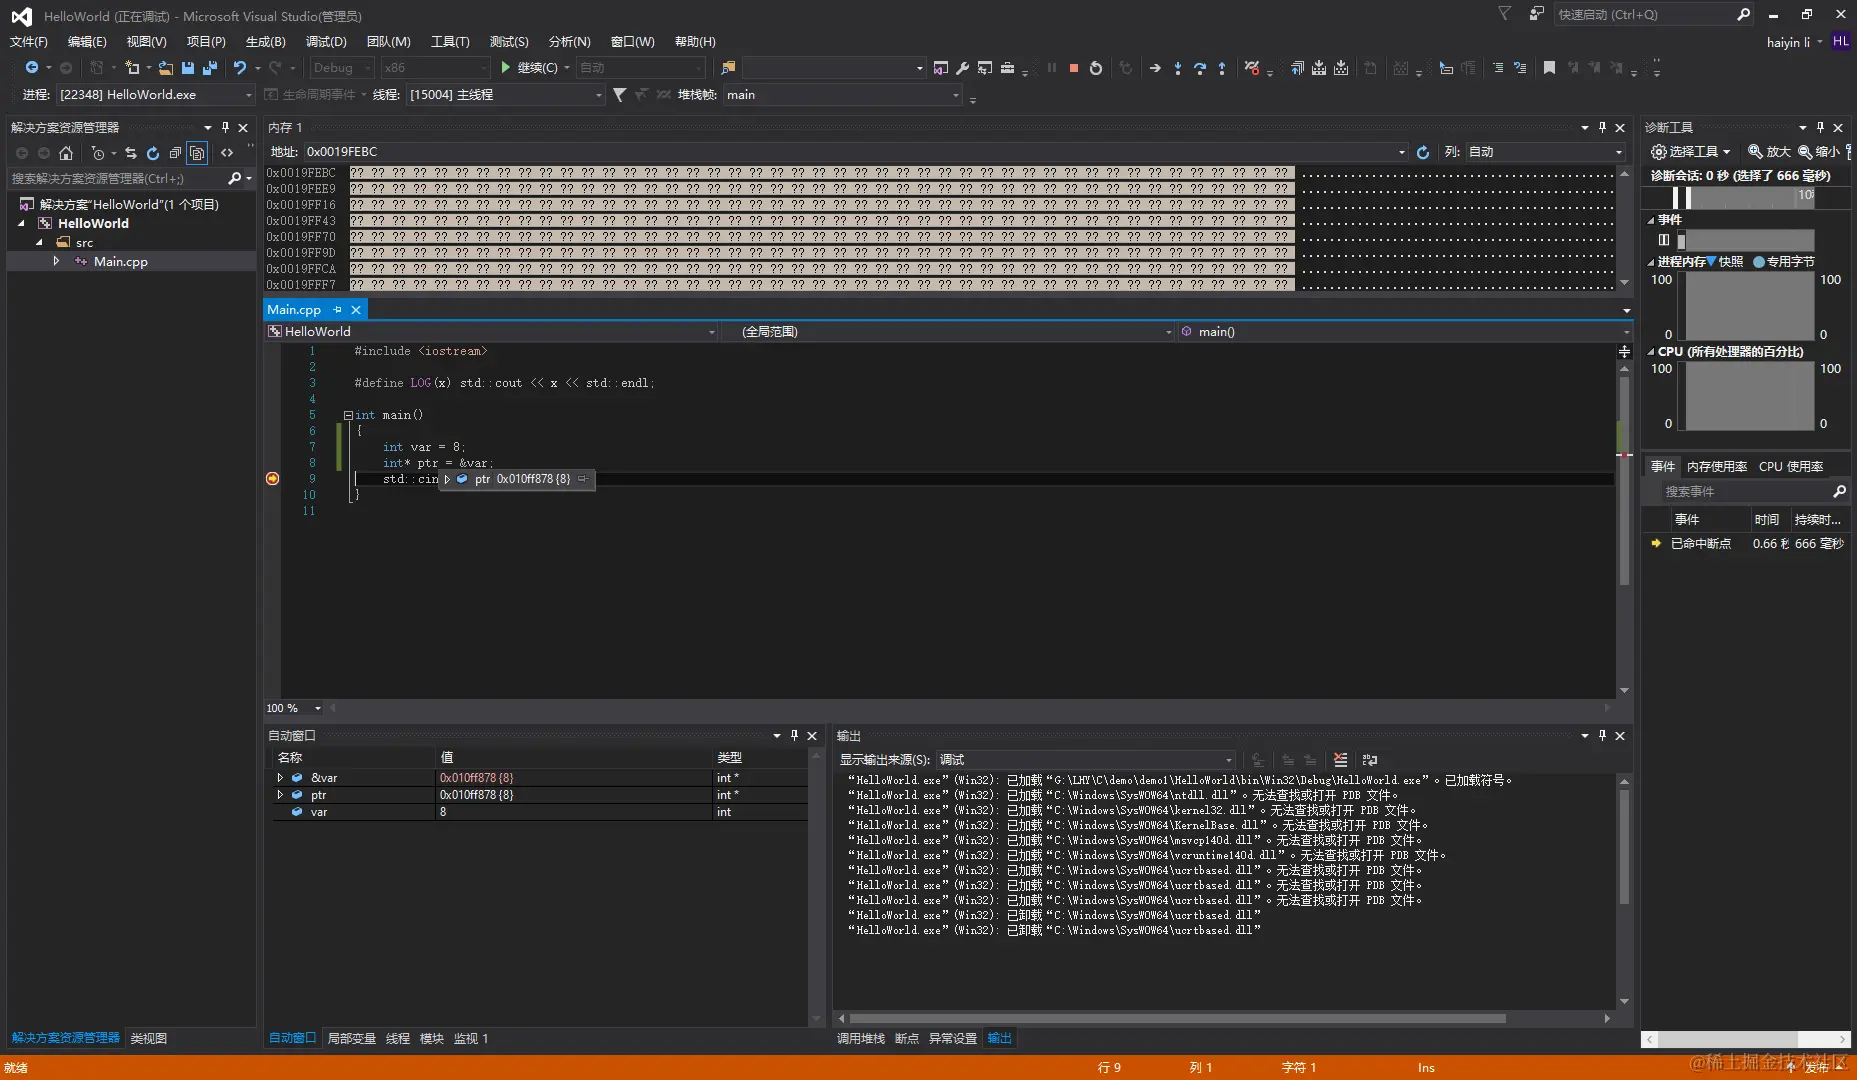This screenshot has height=1080, width=1857.
Task: Open the output source dropdown
Action: 1085,760
